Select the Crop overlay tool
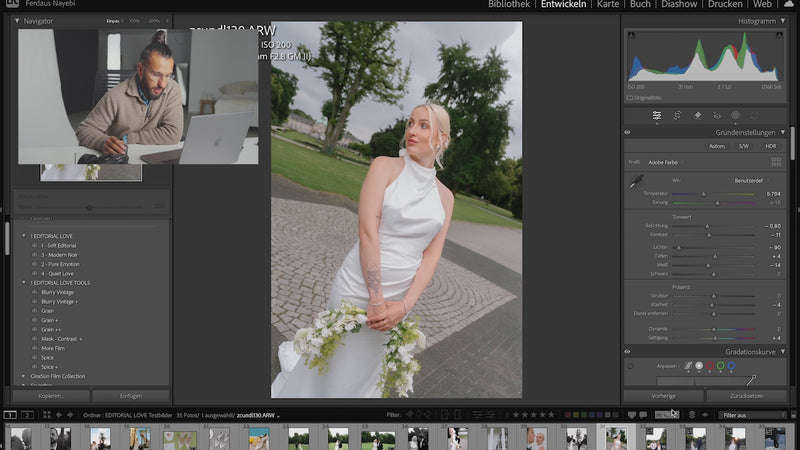This screenshot has width=800, height=450. [x=677, y=115]
